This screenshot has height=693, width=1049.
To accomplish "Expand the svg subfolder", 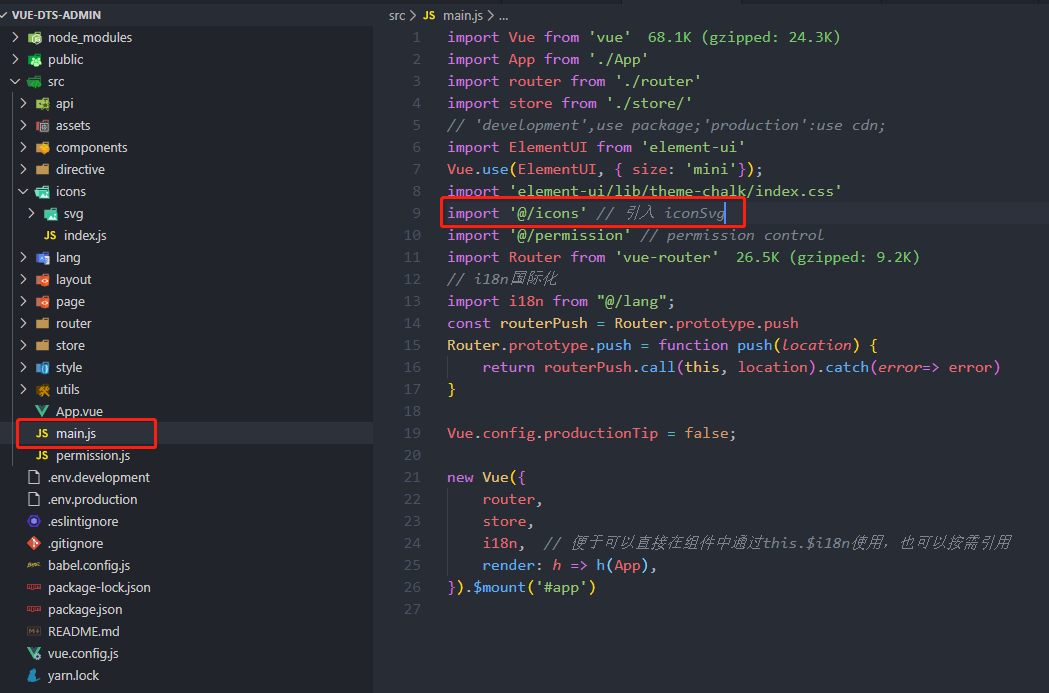I will pos(31,214).
